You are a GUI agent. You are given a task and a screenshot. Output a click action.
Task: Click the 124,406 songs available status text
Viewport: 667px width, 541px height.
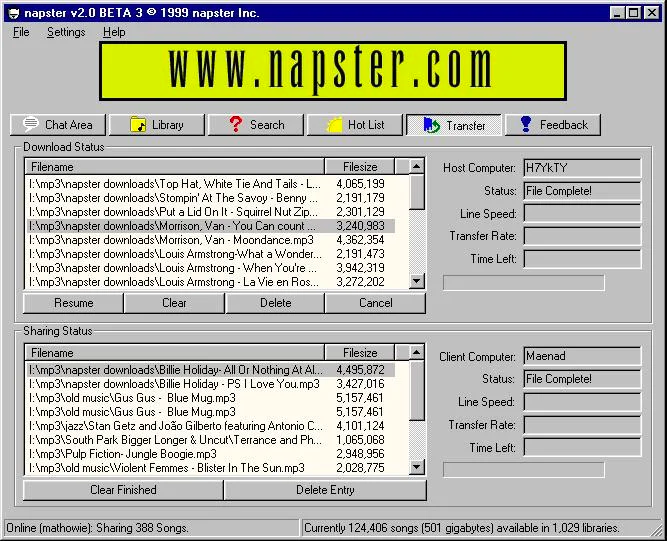tap(462, 528)
